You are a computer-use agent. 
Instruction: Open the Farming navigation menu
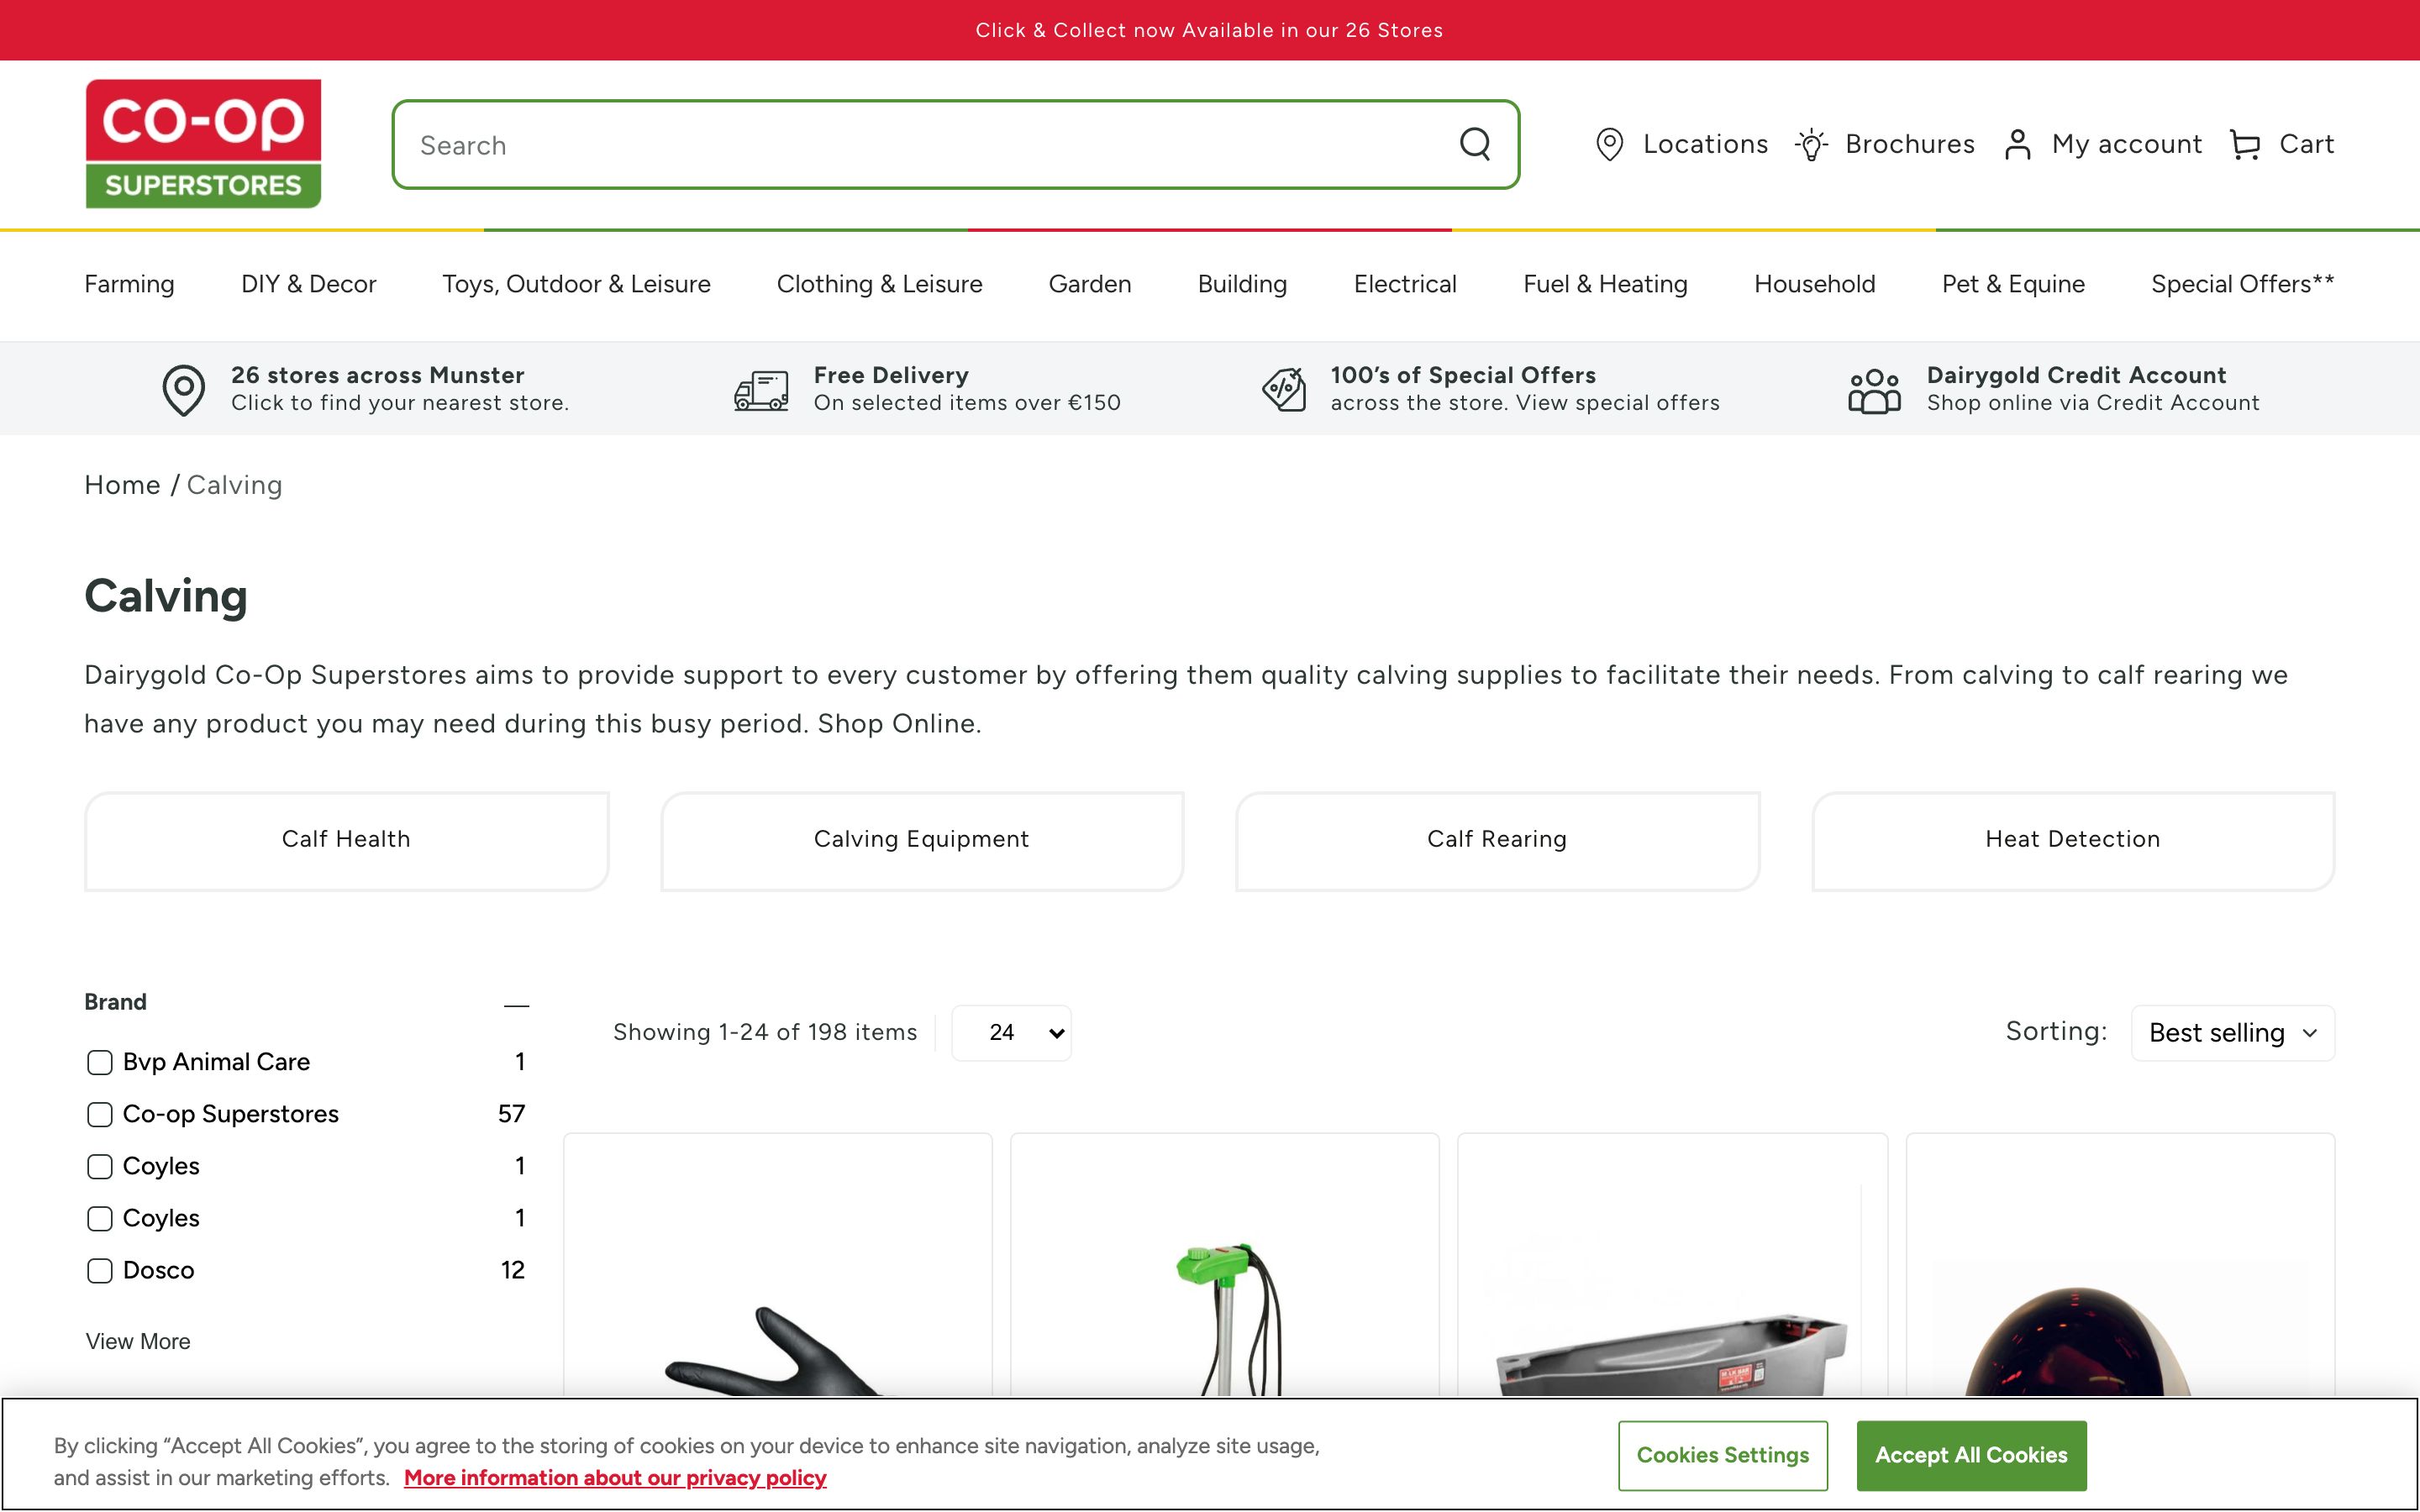tap(129, 284)
